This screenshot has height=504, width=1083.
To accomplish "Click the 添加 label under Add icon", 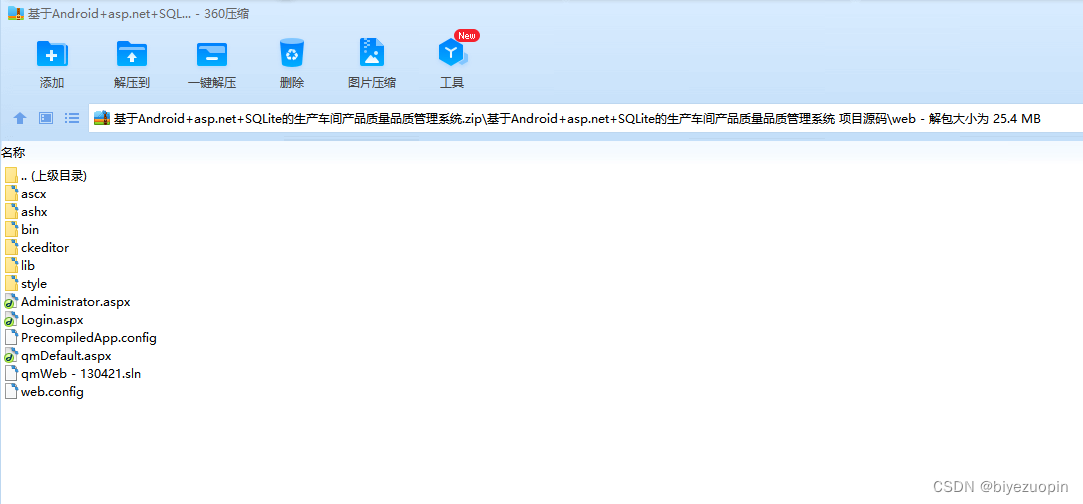I will [52, 83].
